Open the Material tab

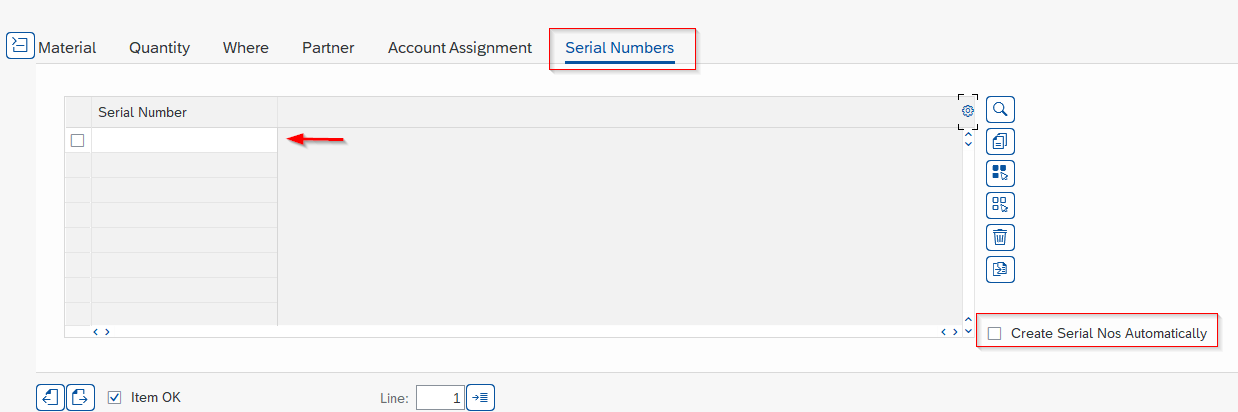pos(67,48)
